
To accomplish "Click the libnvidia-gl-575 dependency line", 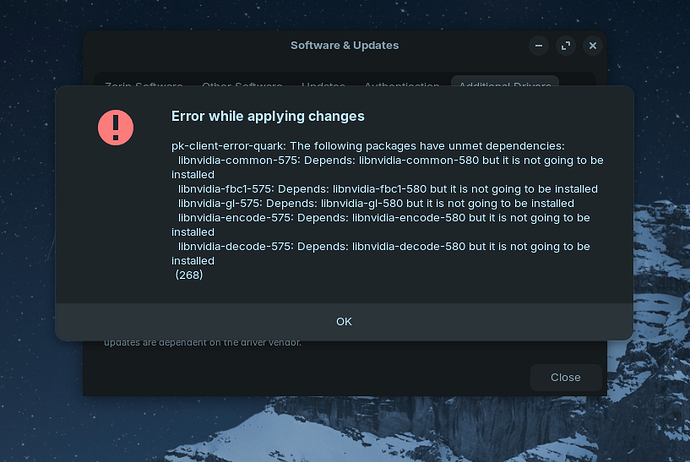I will tap(376, 202).
